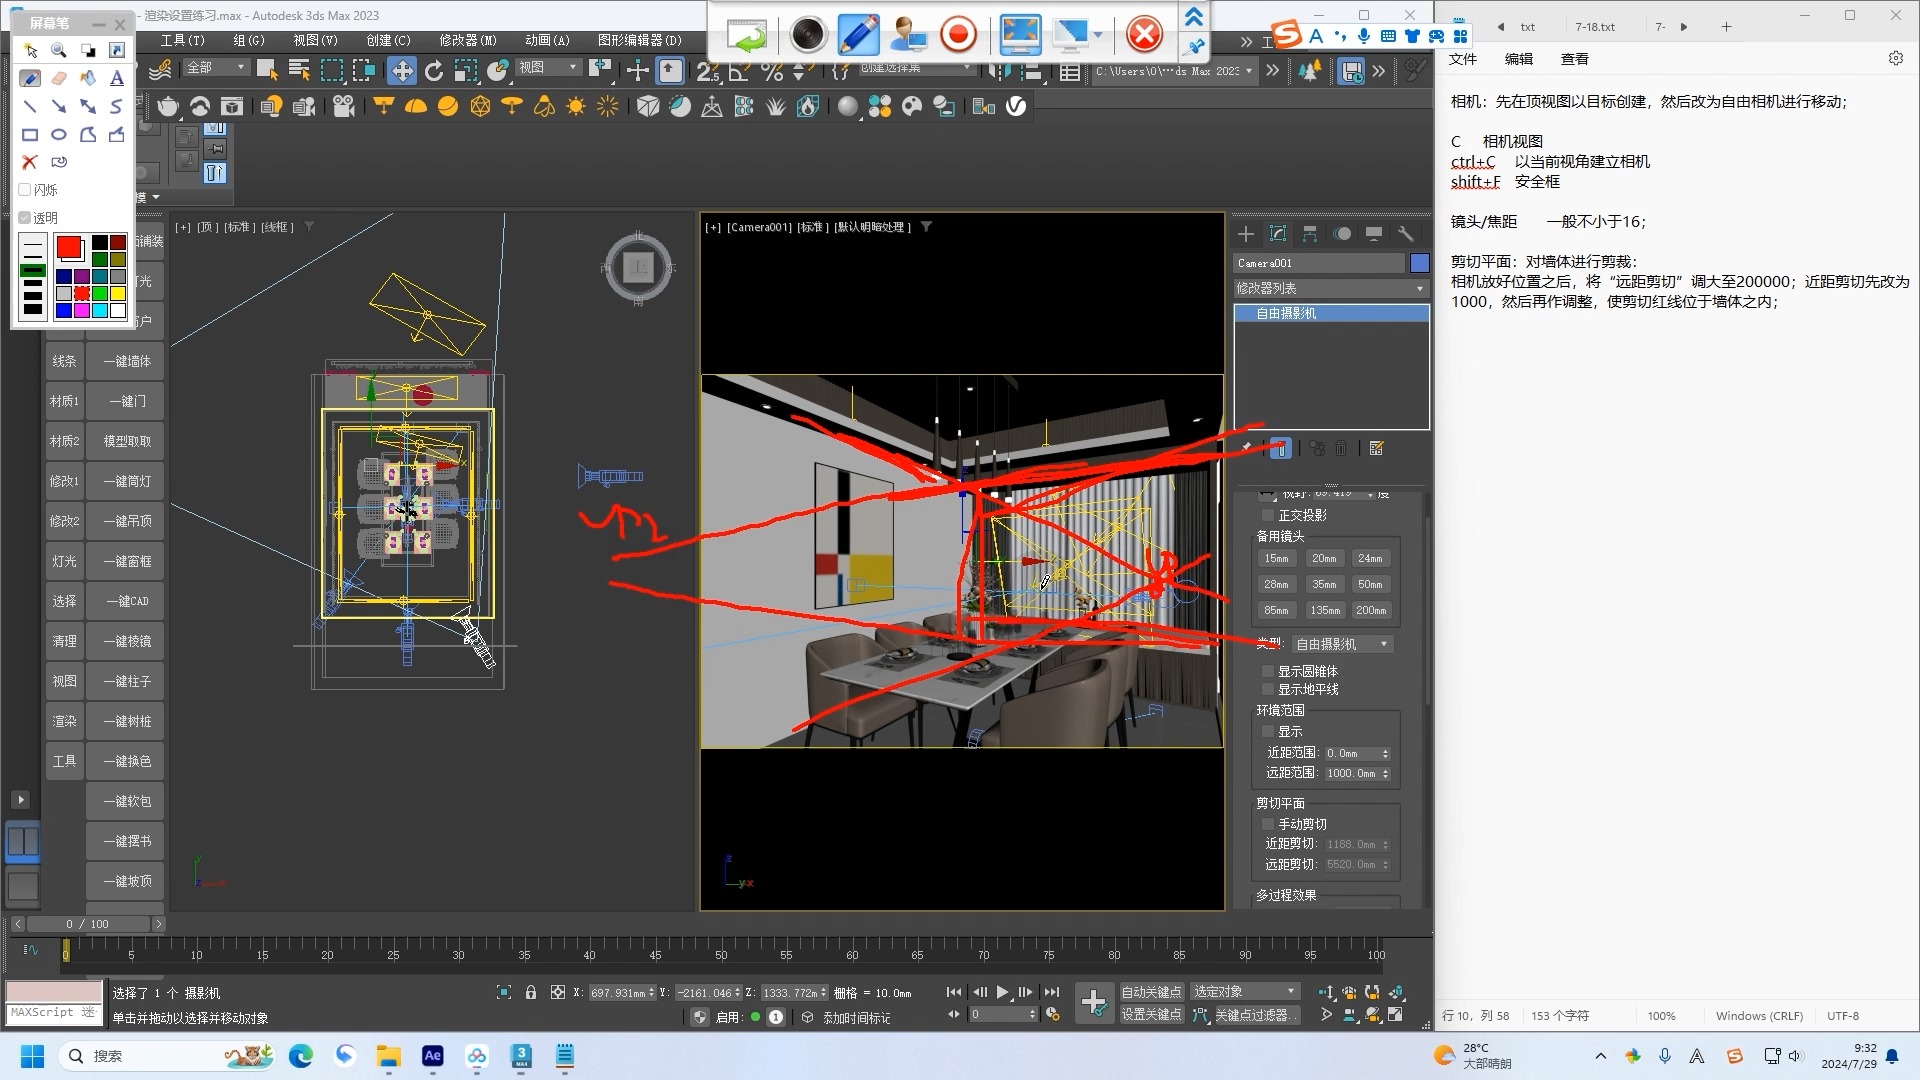Screen dimensions: 1920x1080
Task: Enable 手动剪切 manual clipping checkbox
Action: pyautogui.click(x=1269, y=824)
